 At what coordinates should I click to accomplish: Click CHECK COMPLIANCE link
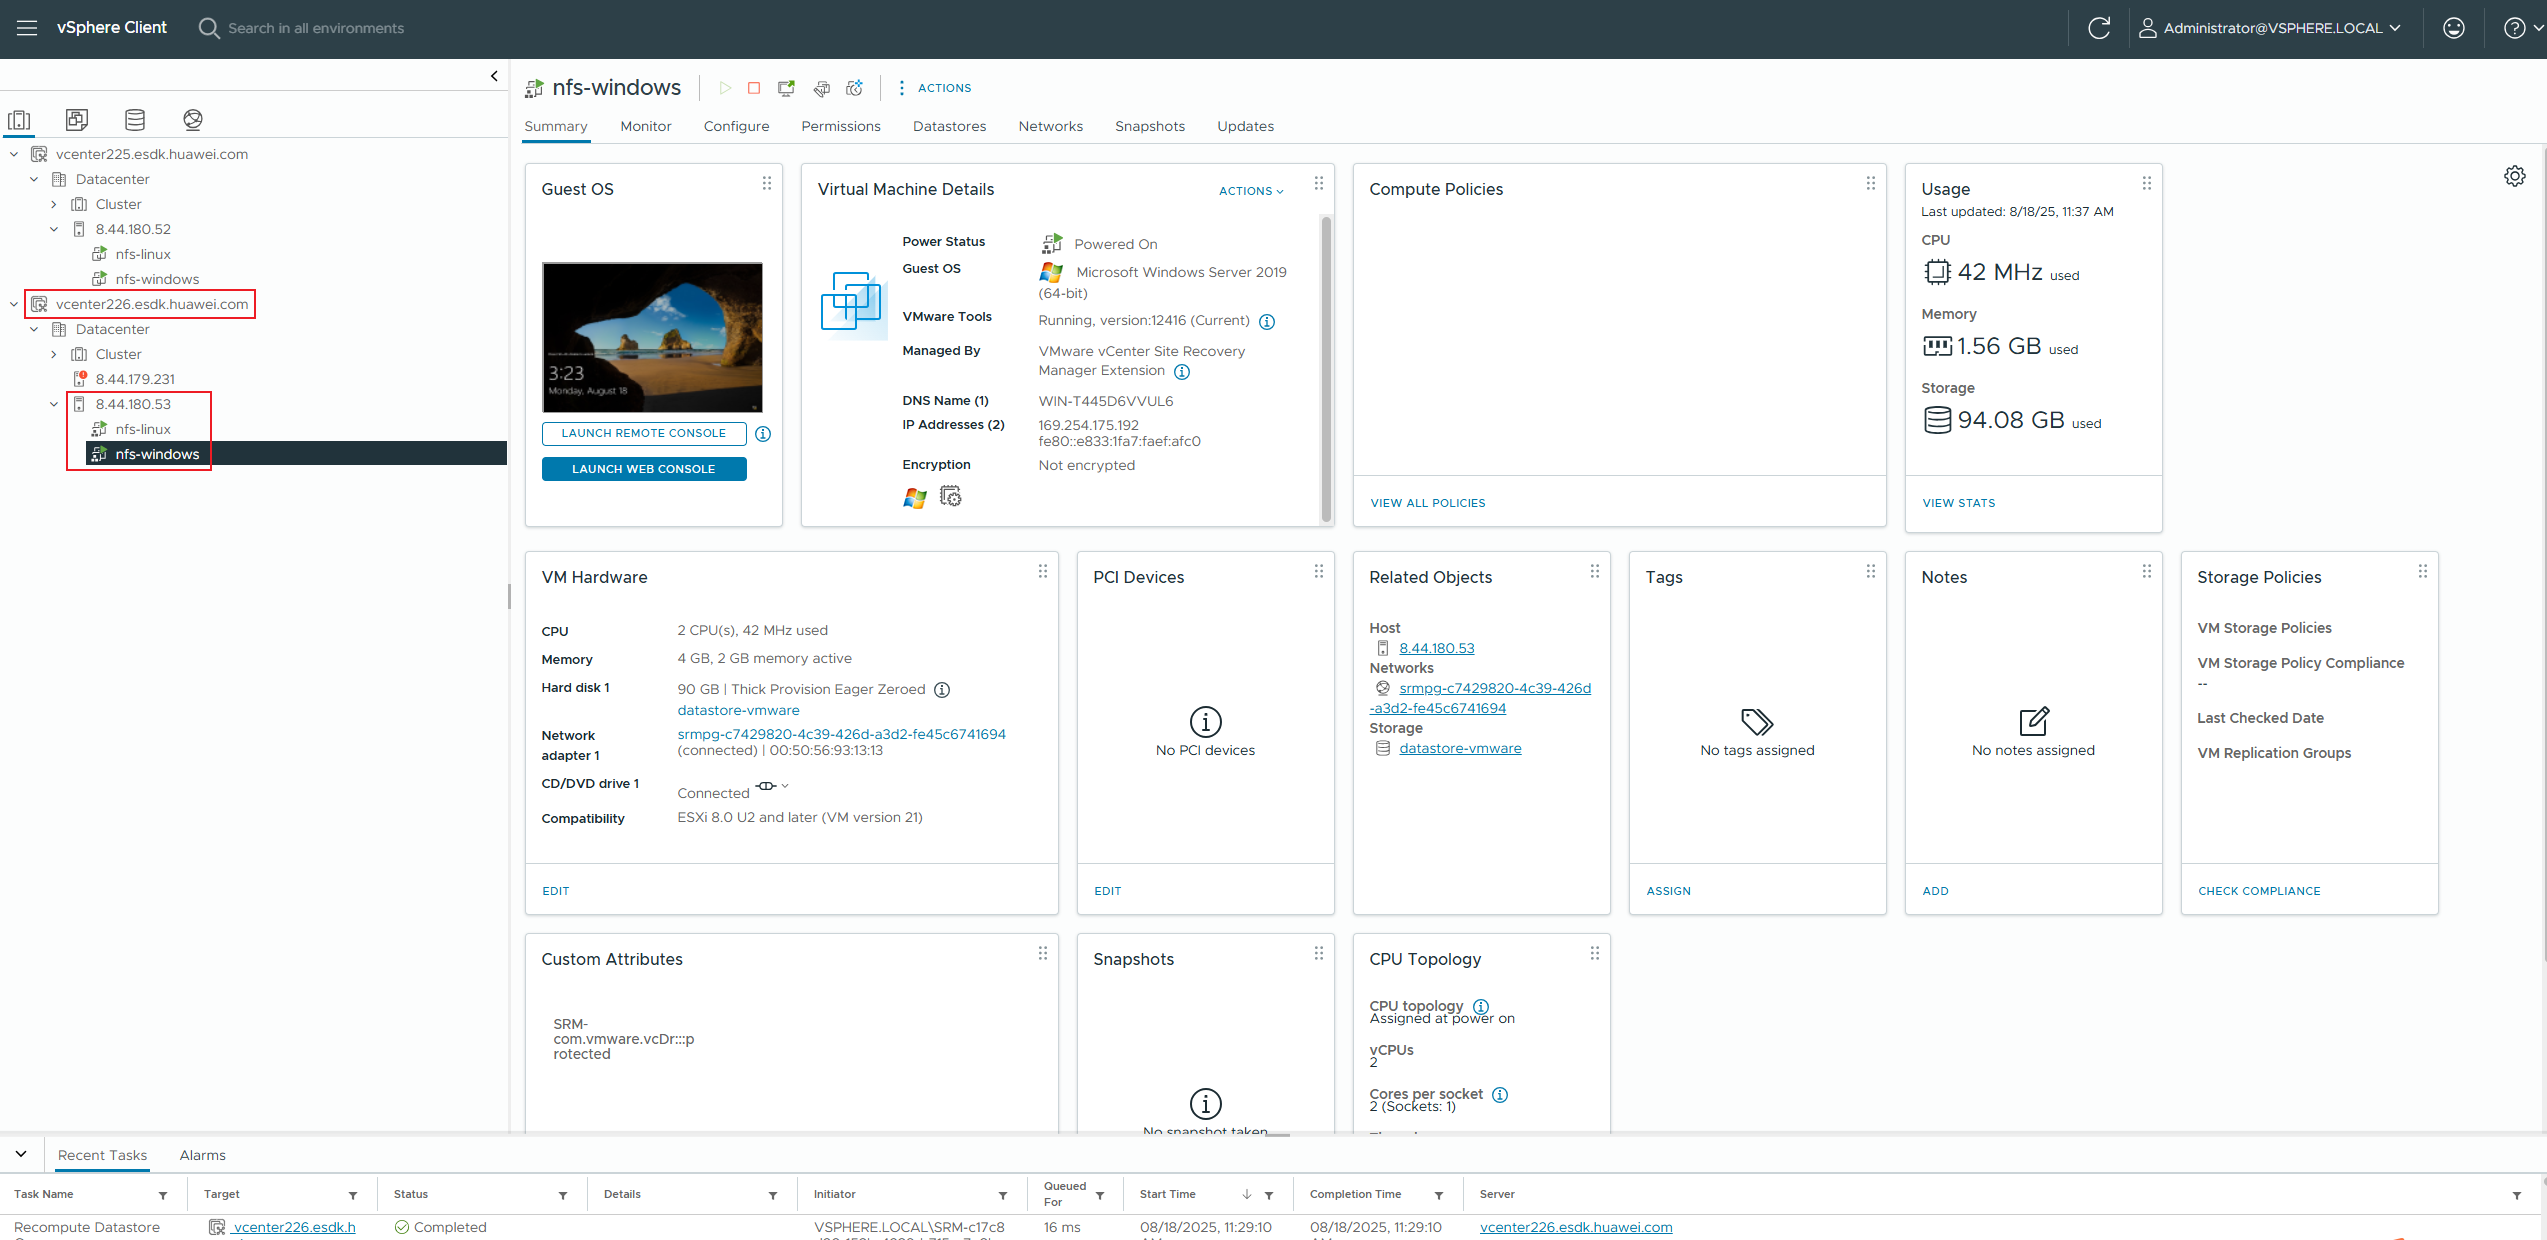coord(2259,891)
